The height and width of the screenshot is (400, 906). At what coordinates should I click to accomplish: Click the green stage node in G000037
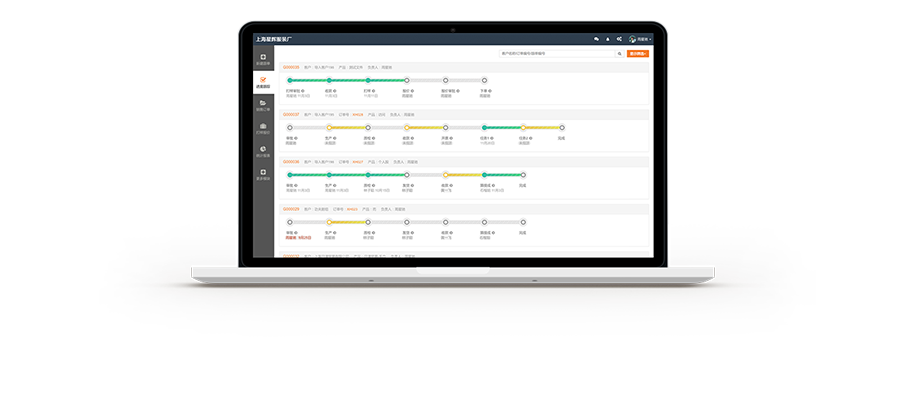tap(484, 128)
